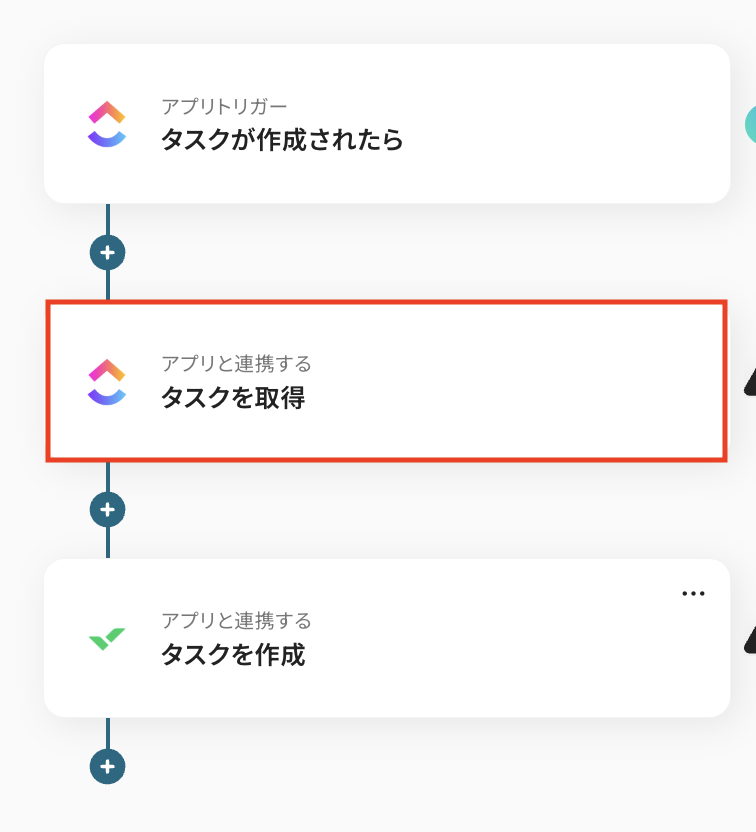Click the connector line above the first plus button
This screenshot has height=832, width=756.
coord(107,218)
